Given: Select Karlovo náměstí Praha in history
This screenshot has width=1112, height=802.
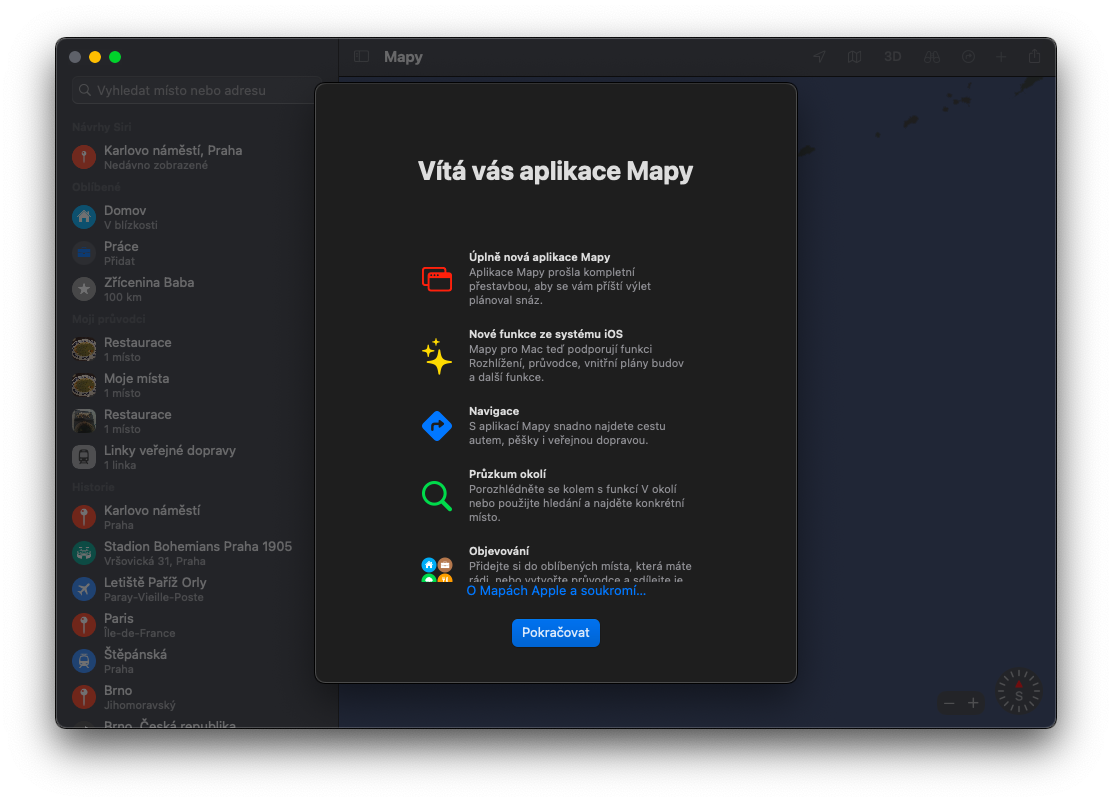Looking at the screenshot, I should pyautogui.click(x=196, y=517).
